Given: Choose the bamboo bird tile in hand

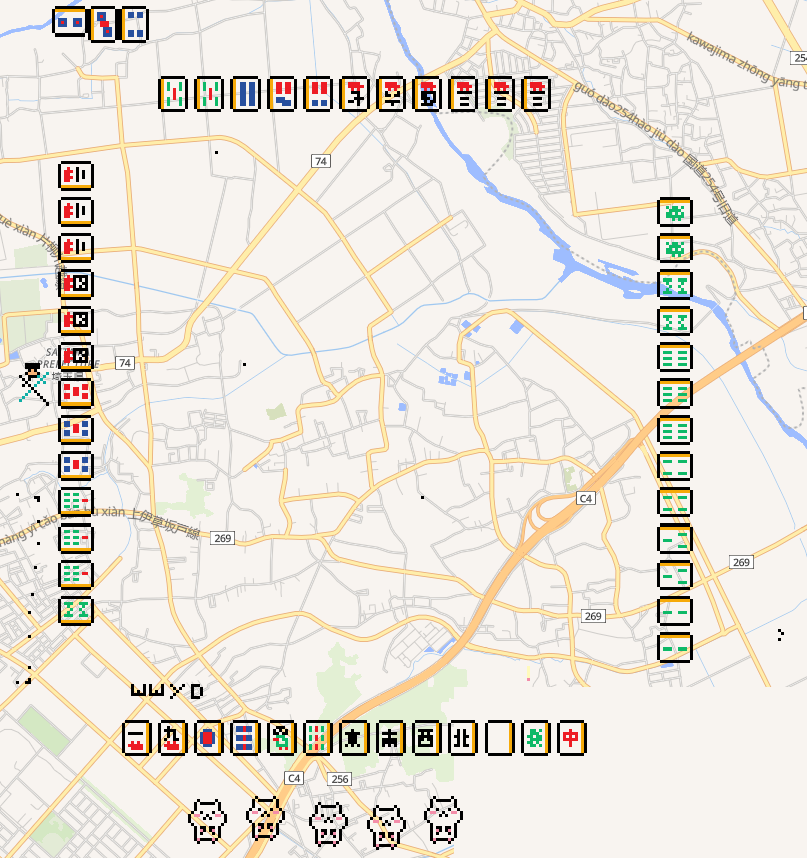Looking at the screenshot, I should pos(281,738).
